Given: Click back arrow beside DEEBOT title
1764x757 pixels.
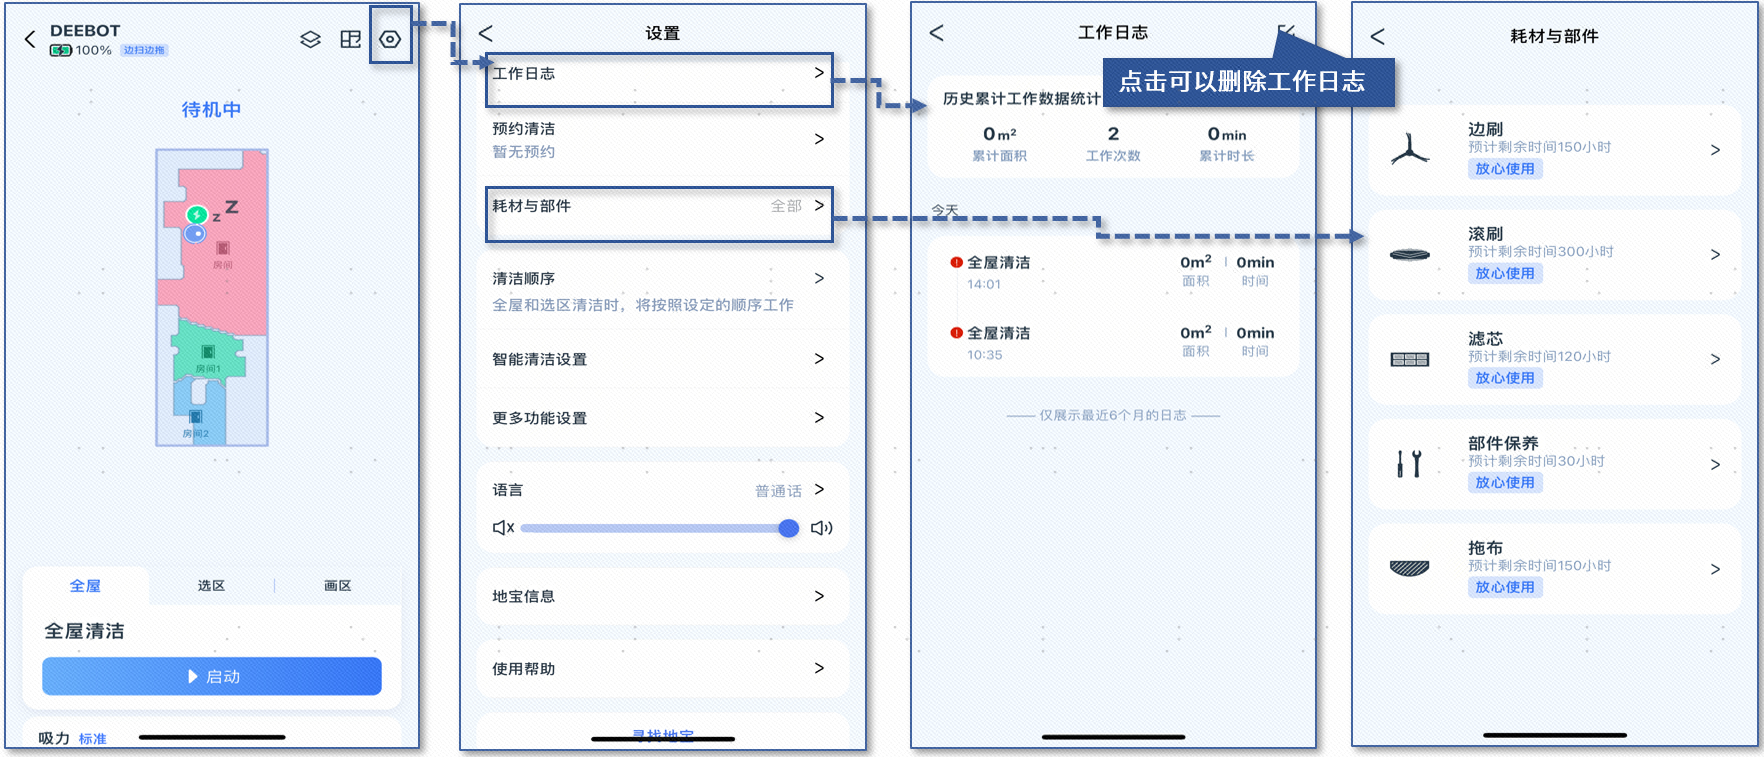Looking at the screenshot, I should (x=30, y=39).
